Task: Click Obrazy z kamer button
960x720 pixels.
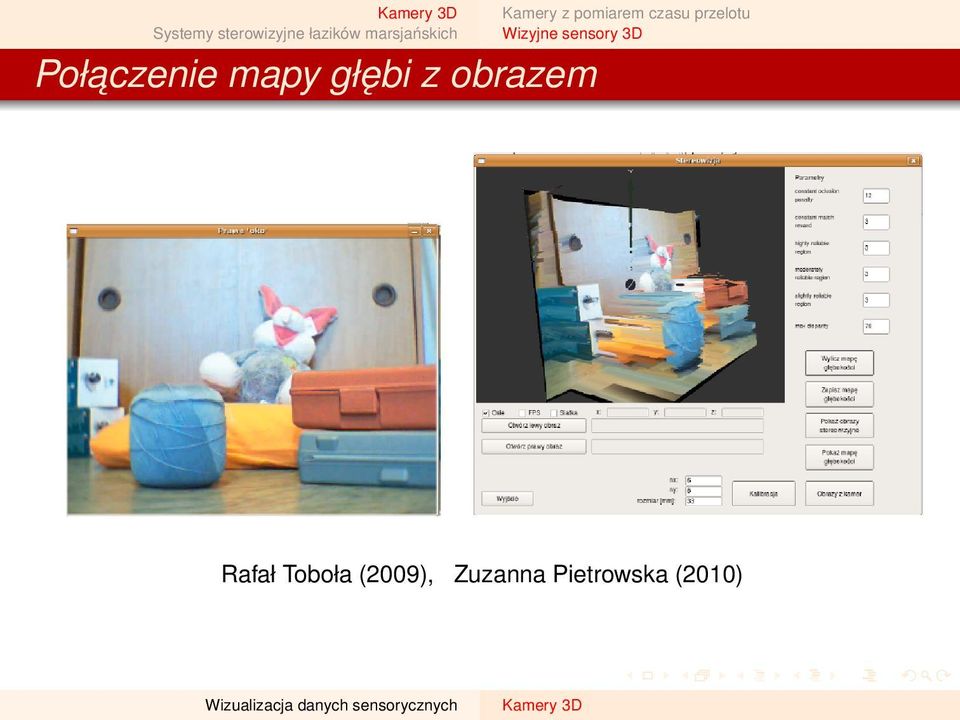Action: click(x=839, y=493)
